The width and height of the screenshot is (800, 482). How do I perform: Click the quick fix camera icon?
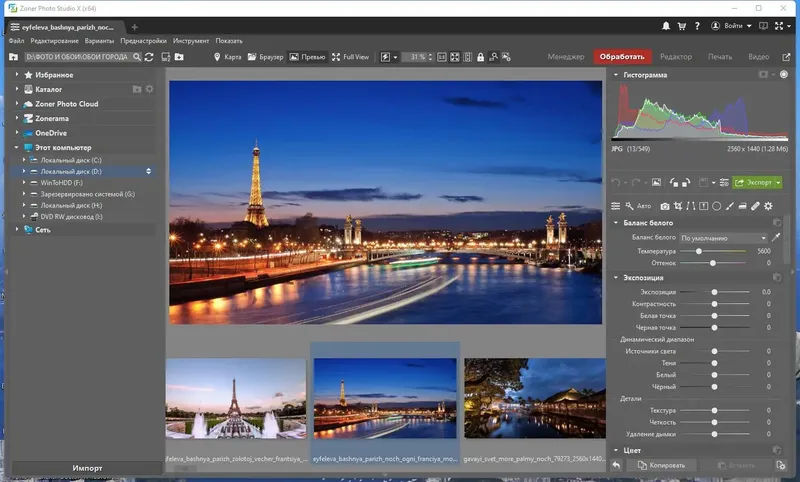pyautogui.click(x=664, y=206)
